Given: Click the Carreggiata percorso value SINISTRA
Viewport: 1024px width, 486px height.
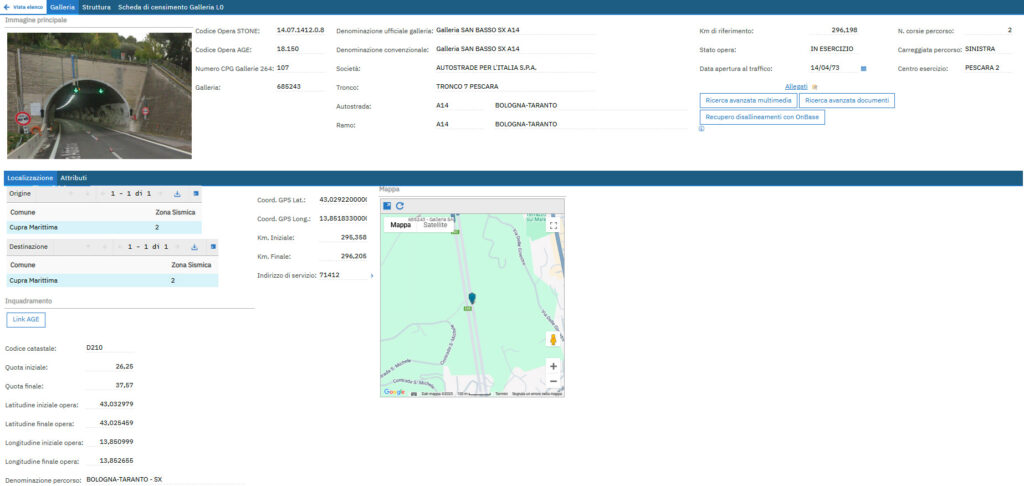Looking at the screenshot, I should 980,49.
